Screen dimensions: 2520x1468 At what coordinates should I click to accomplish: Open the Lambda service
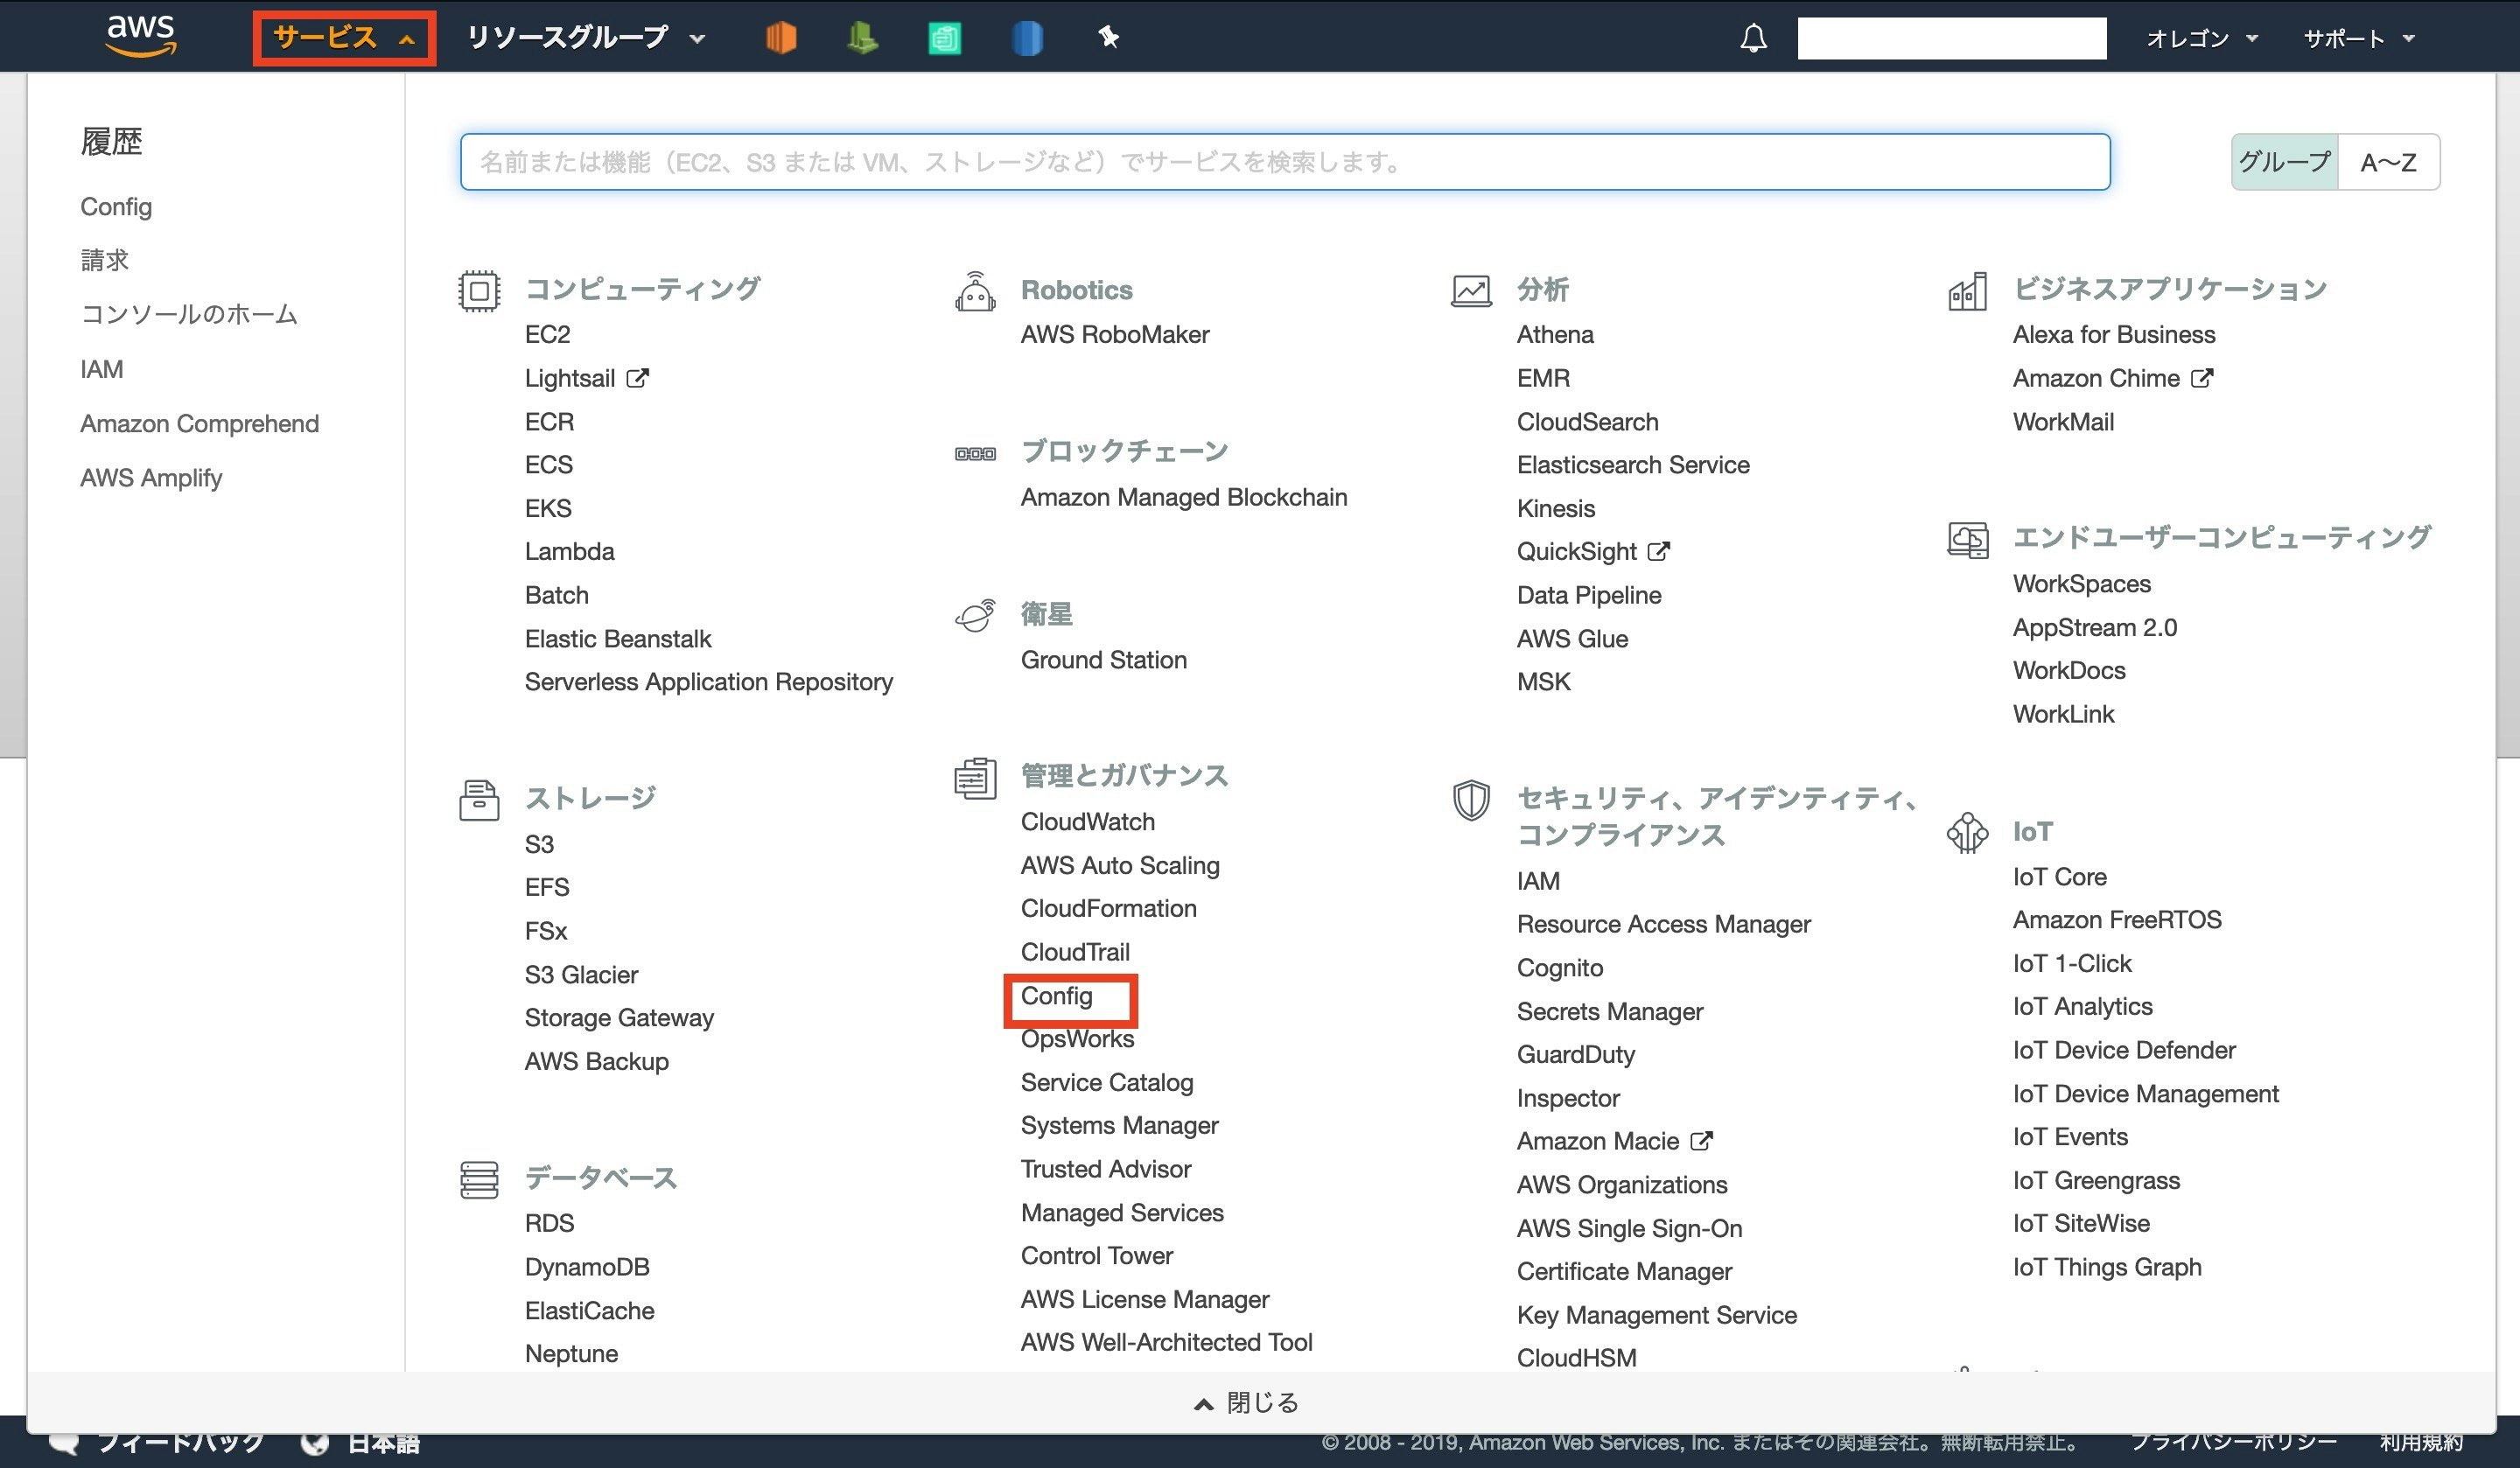[570, 551]
